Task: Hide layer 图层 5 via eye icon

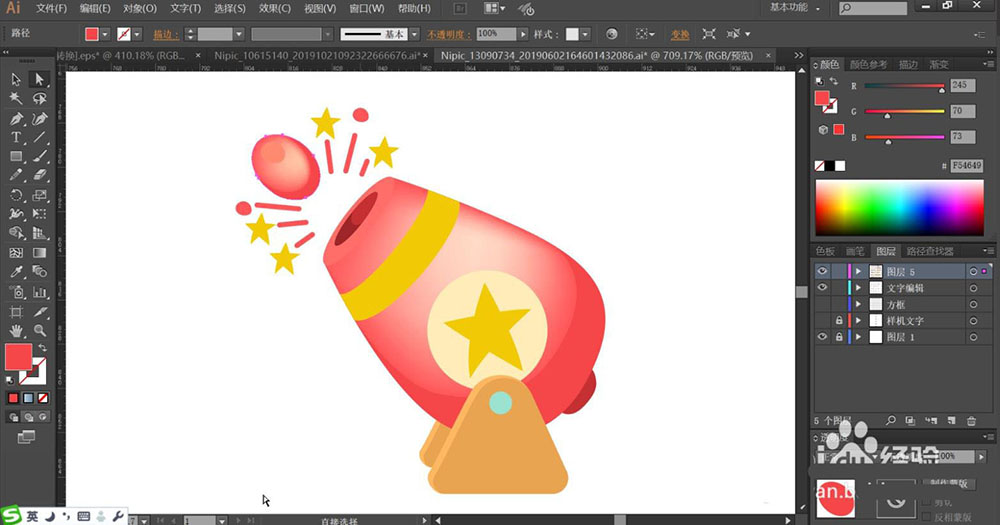Action: coord(822,272)
